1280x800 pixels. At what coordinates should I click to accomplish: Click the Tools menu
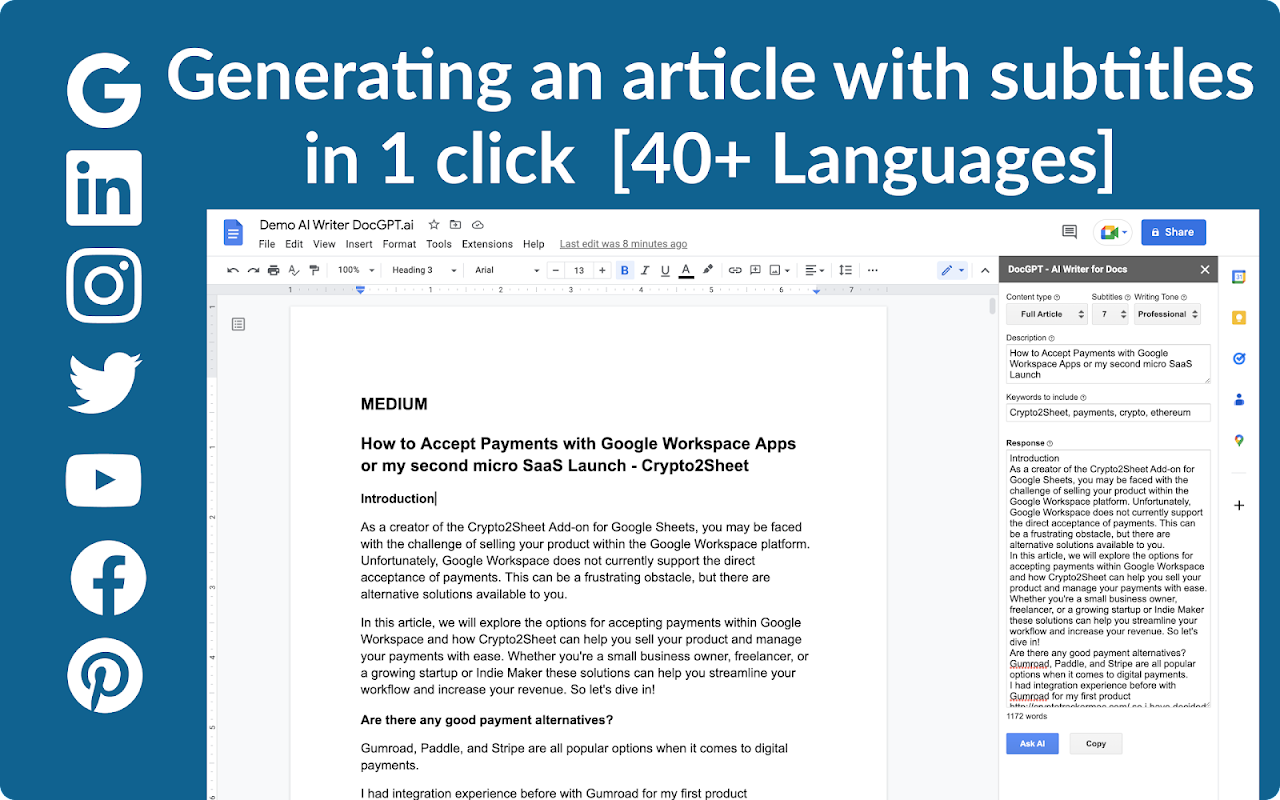[x=439, y=244]
